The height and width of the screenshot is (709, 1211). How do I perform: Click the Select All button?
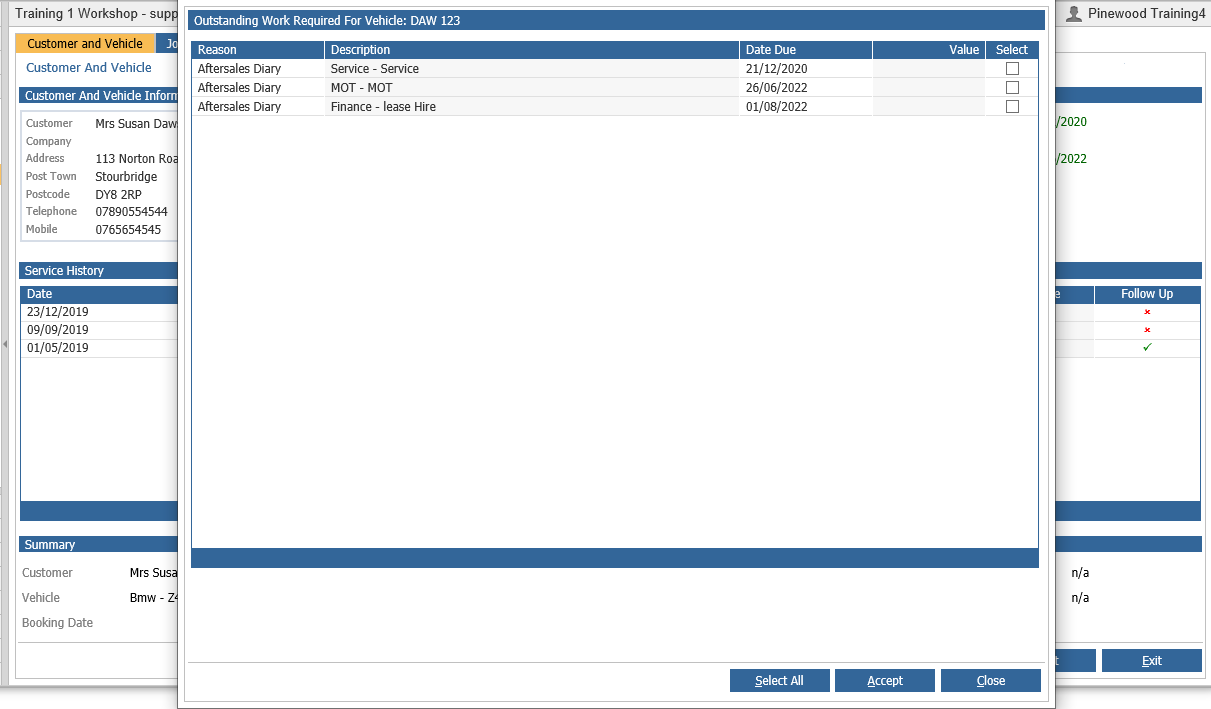pos(779,681)
